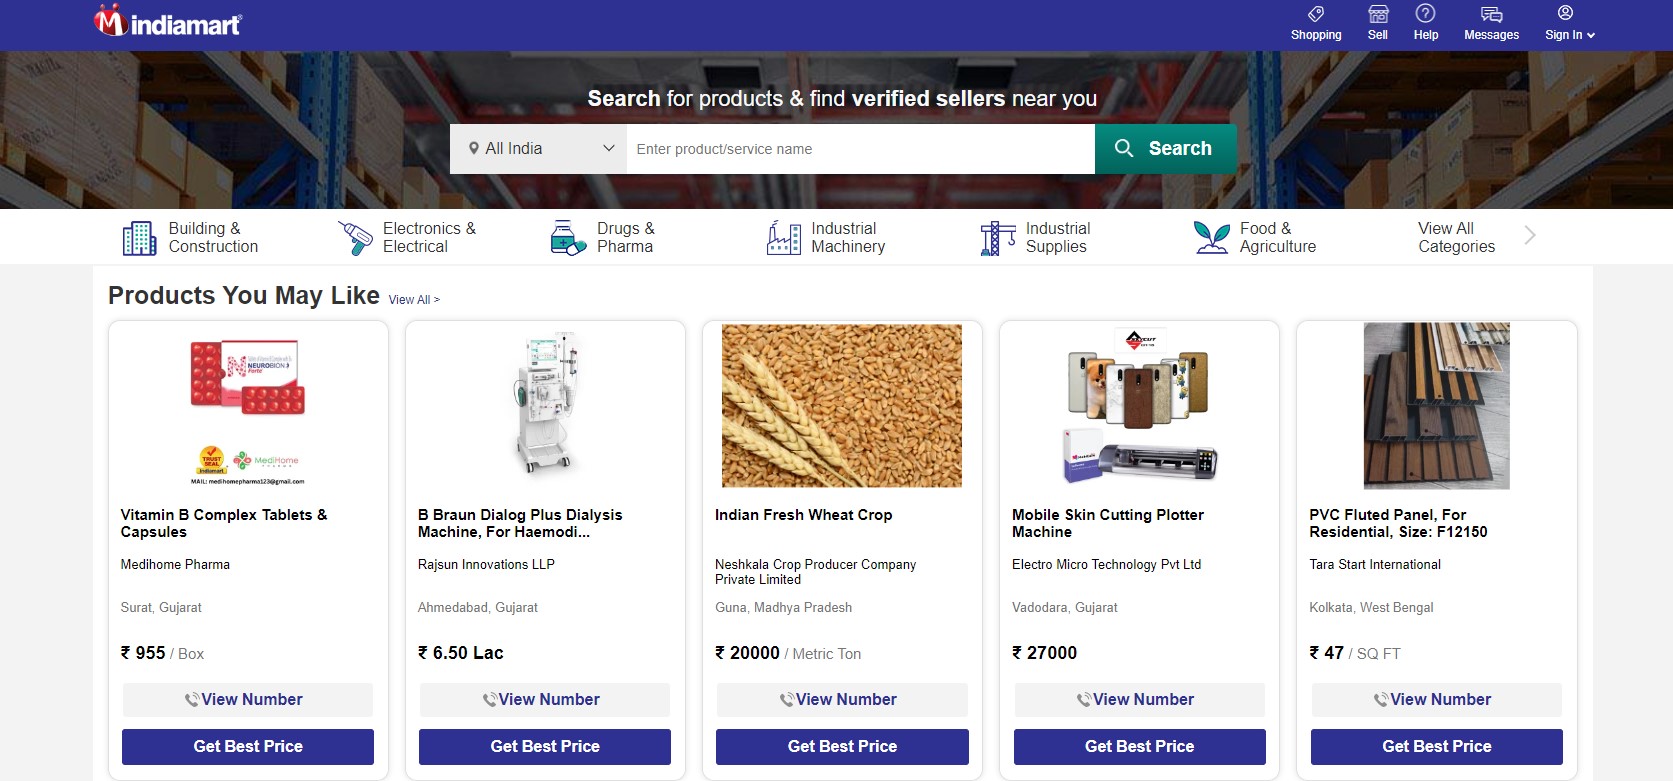Show next categories with right chevron
The image size is (1673, 781).
(x=1529, y=236)
